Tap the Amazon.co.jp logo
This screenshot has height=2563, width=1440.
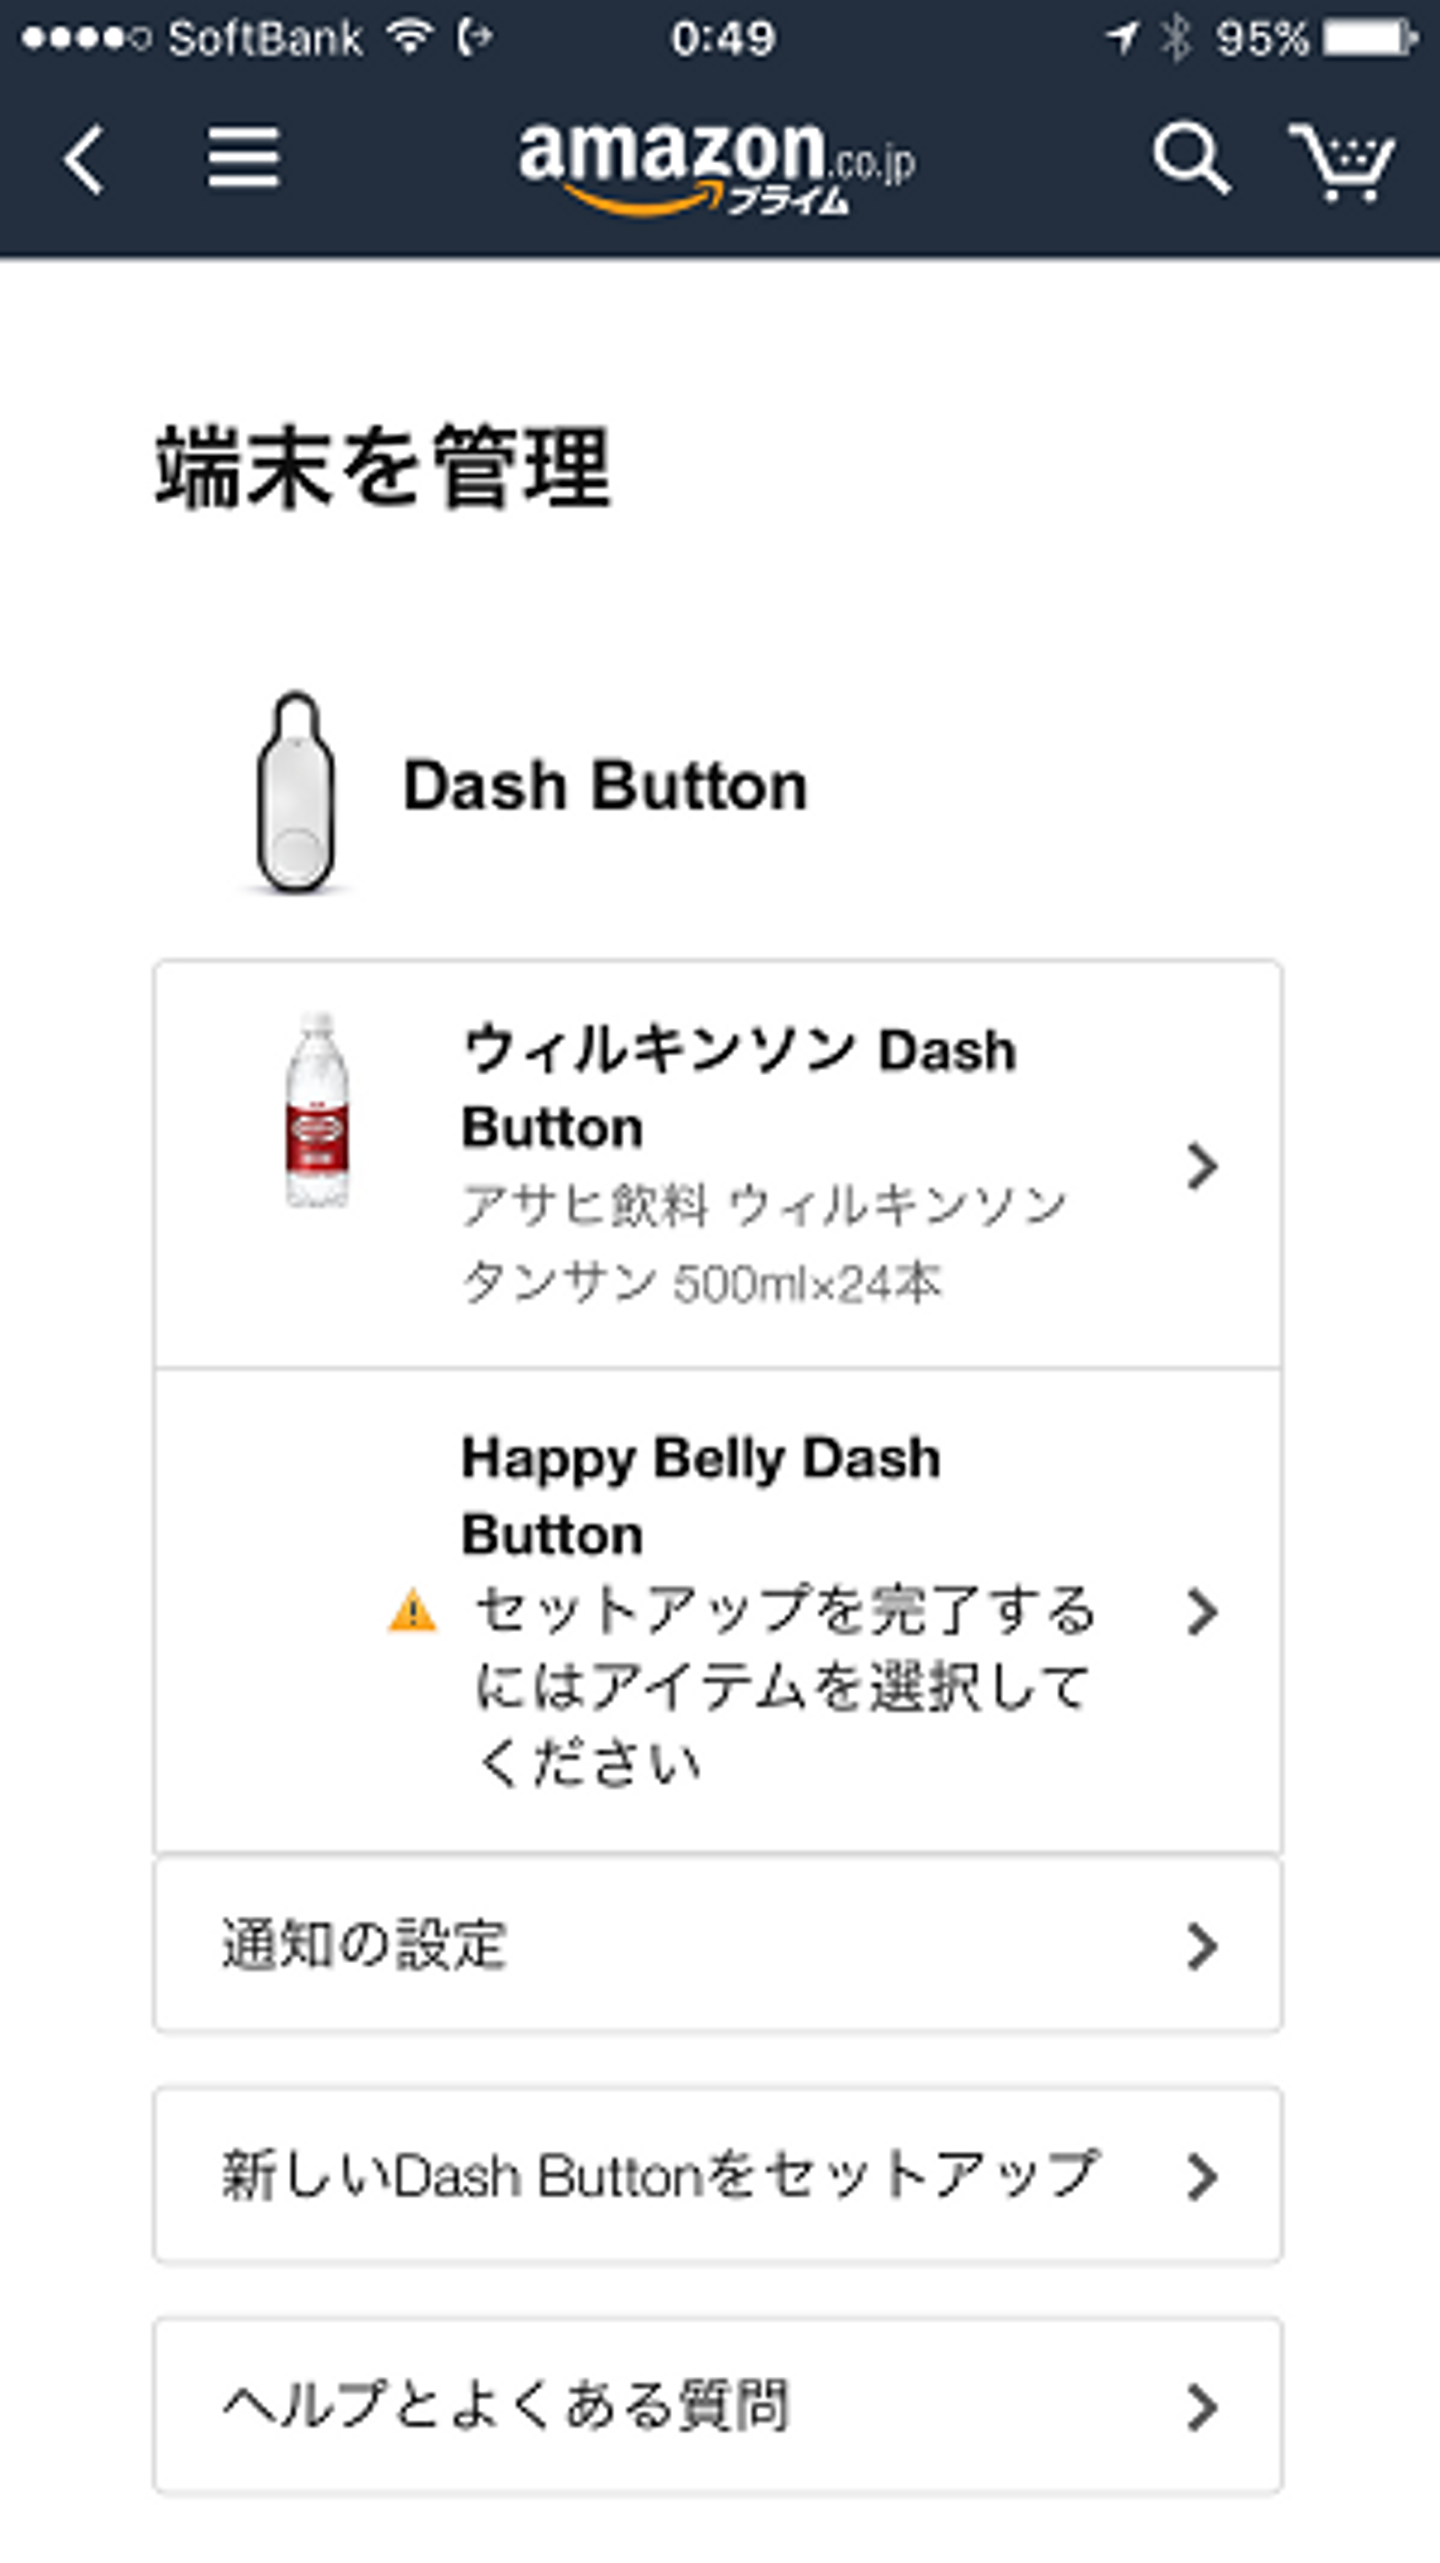pos(716,165)
